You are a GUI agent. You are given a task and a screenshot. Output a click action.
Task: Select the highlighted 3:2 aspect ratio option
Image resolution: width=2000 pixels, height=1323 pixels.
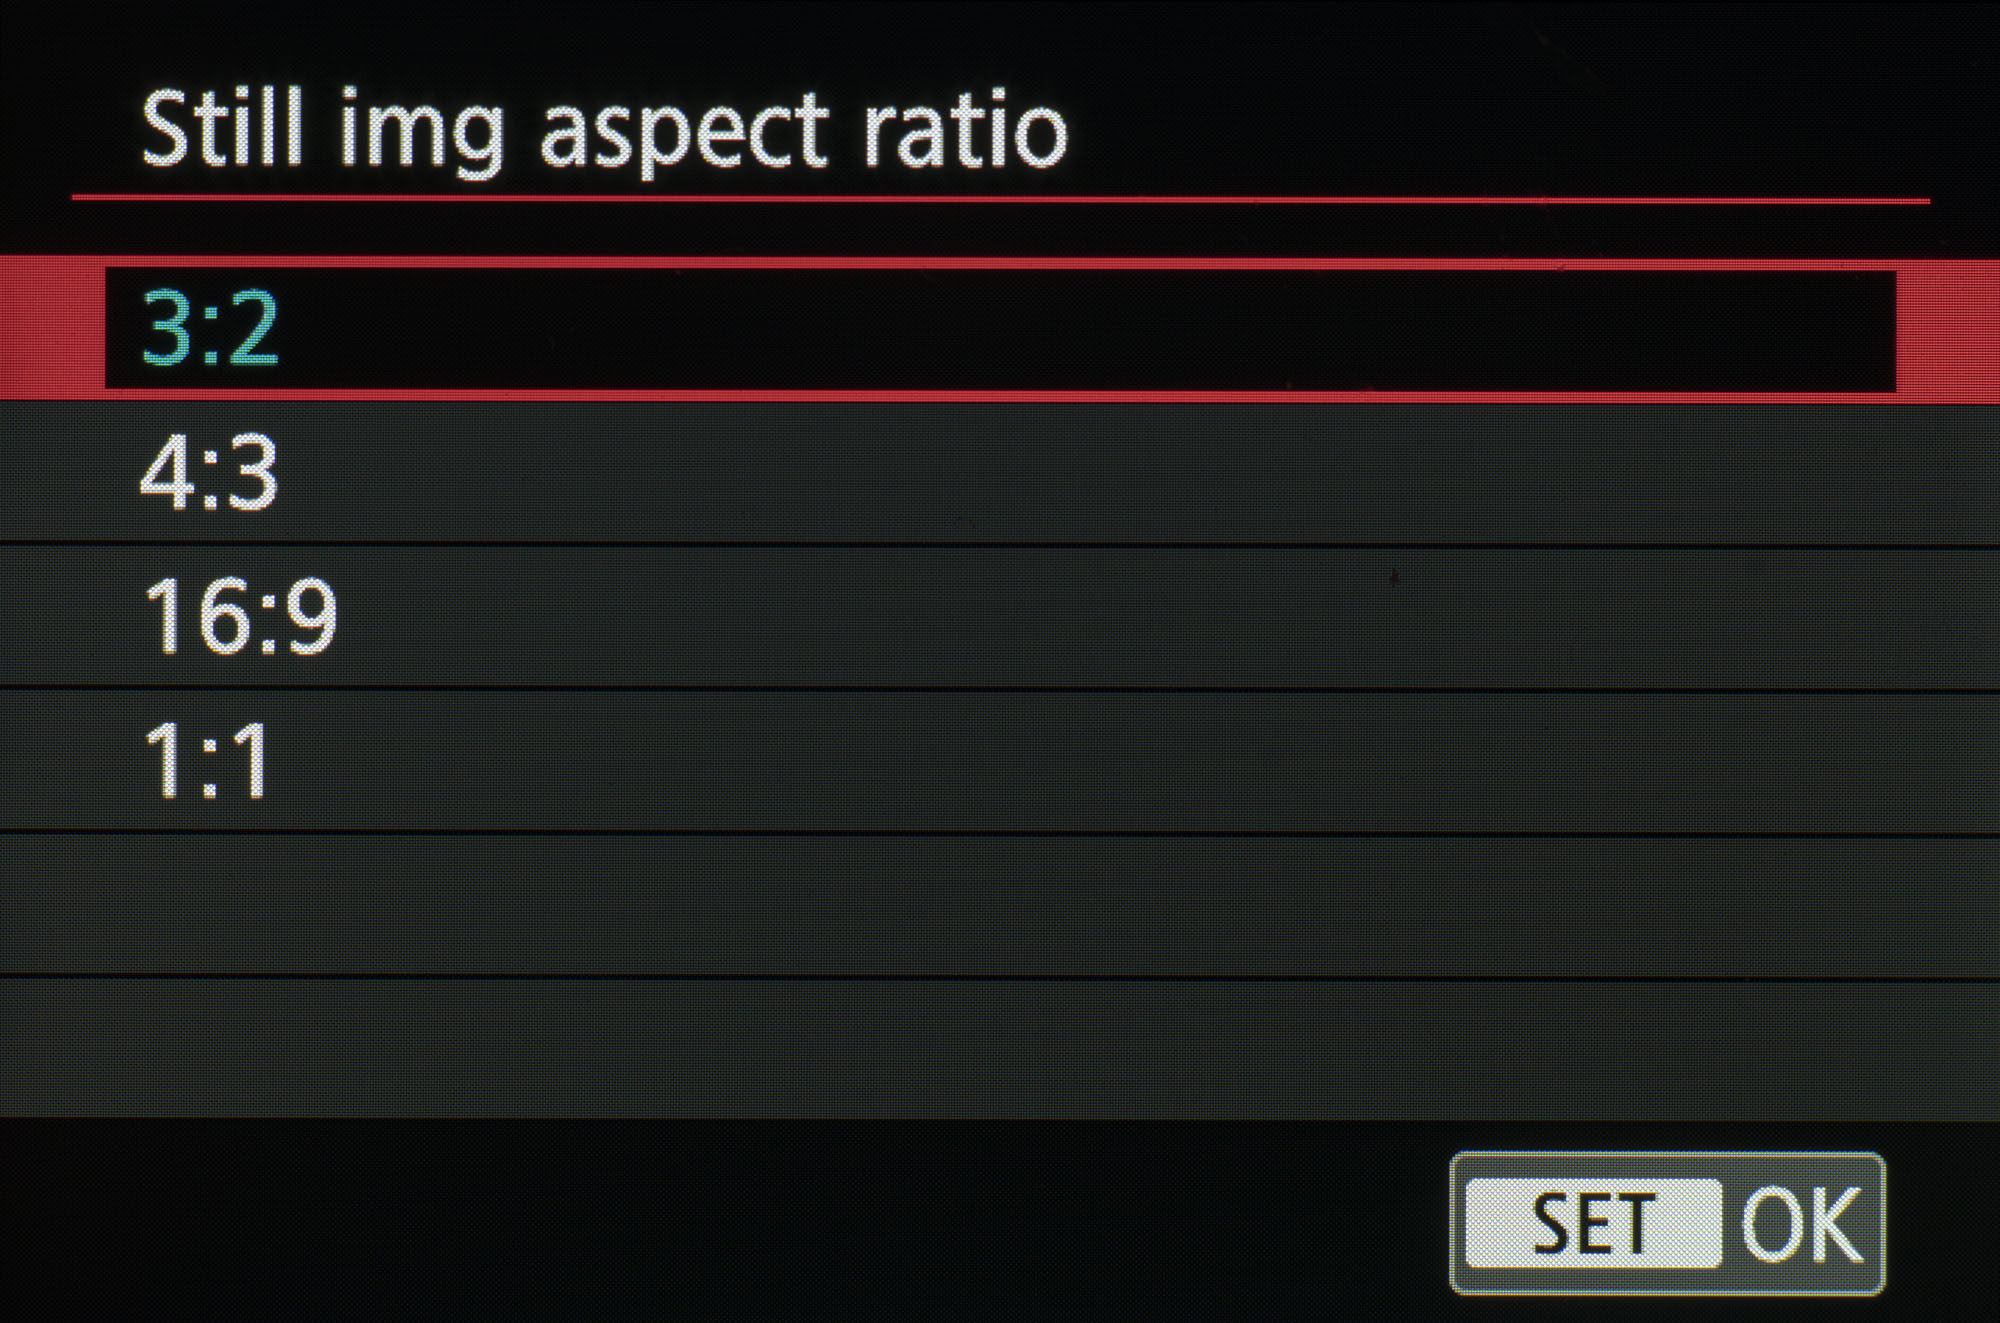(1000, 329)
